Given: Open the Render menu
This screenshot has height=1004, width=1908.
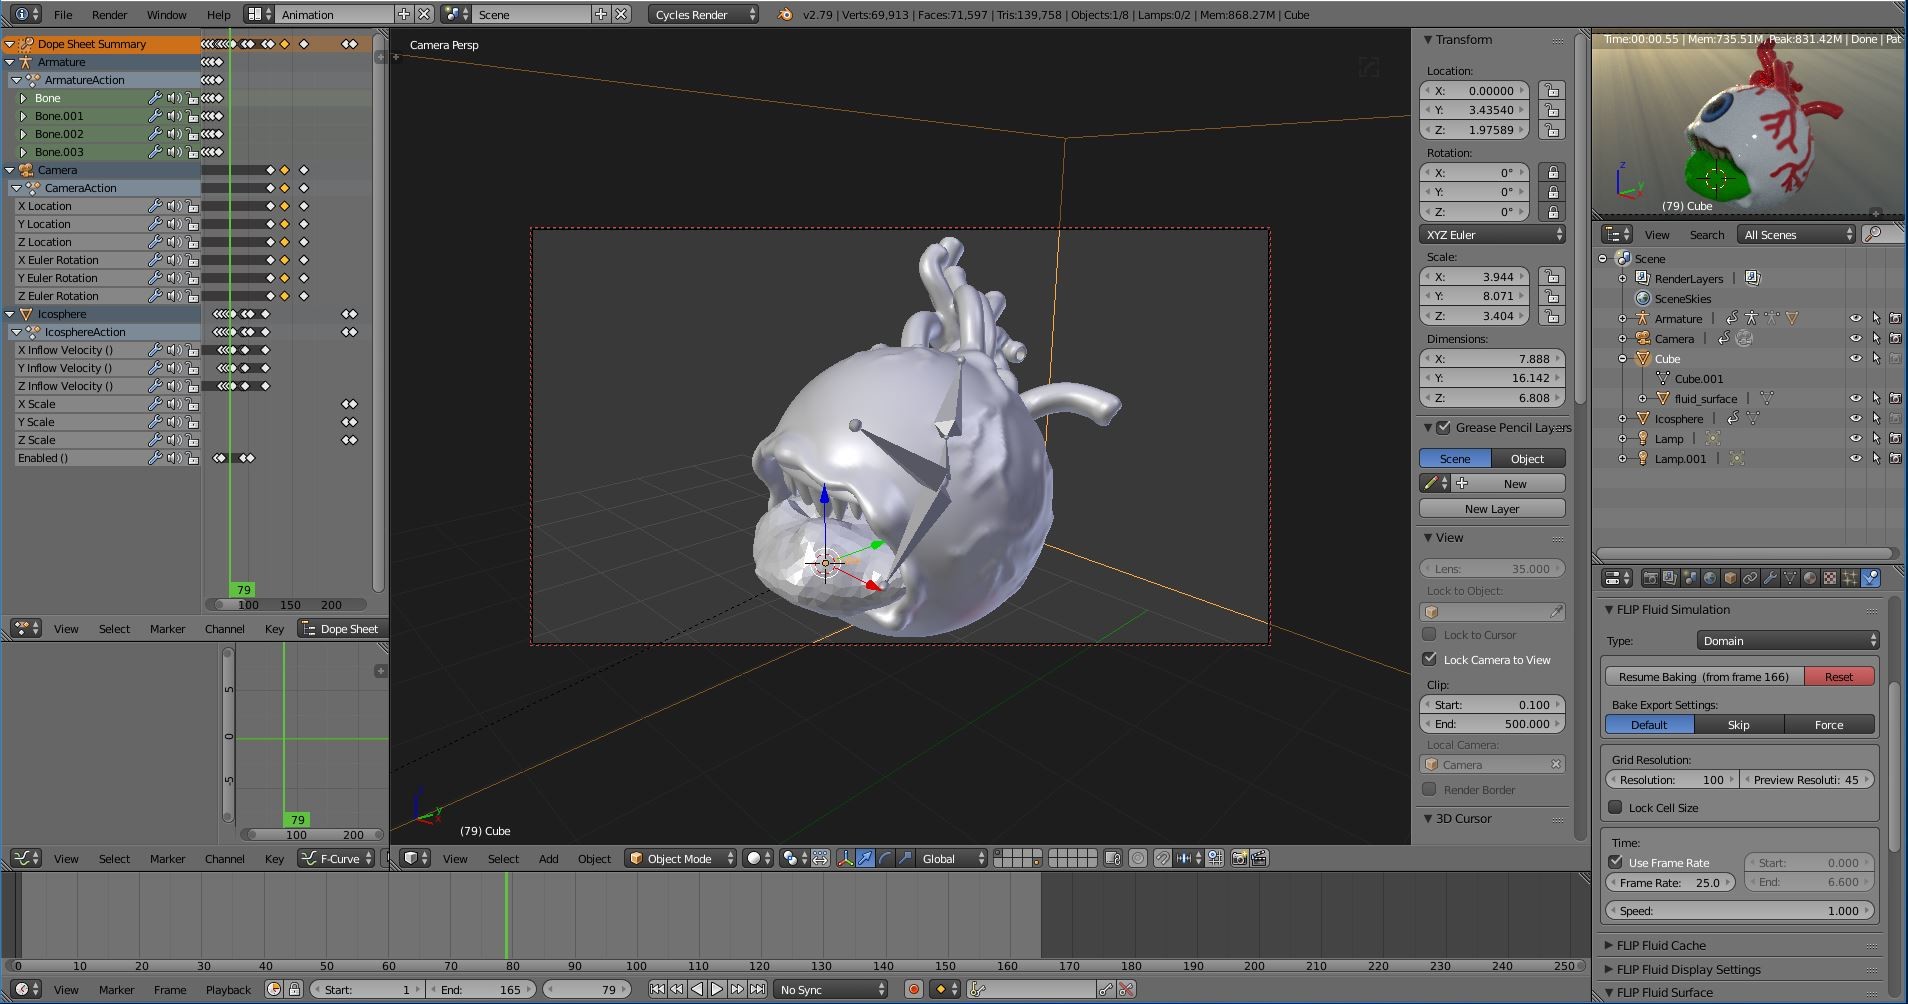Looking at the screenshot, I should (x=110, y=14).
